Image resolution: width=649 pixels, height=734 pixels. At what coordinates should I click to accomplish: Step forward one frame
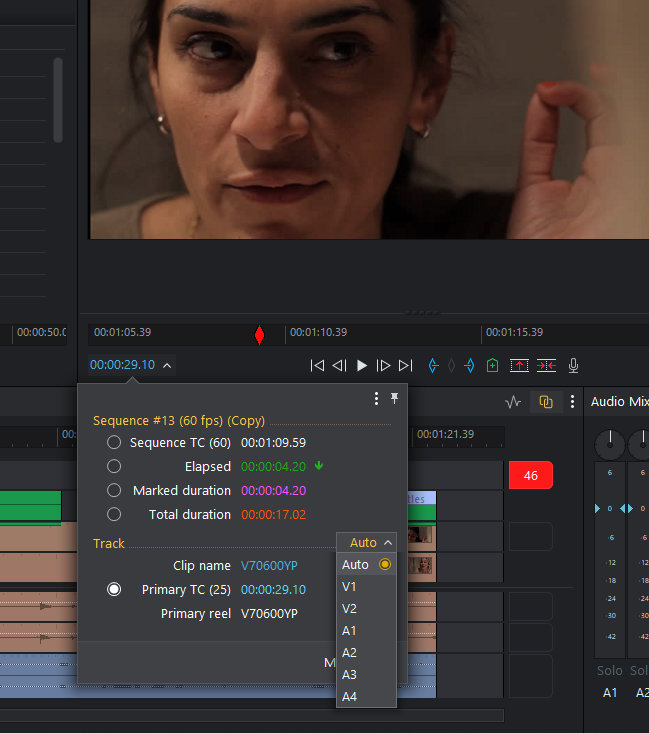(x=383, y=366)
